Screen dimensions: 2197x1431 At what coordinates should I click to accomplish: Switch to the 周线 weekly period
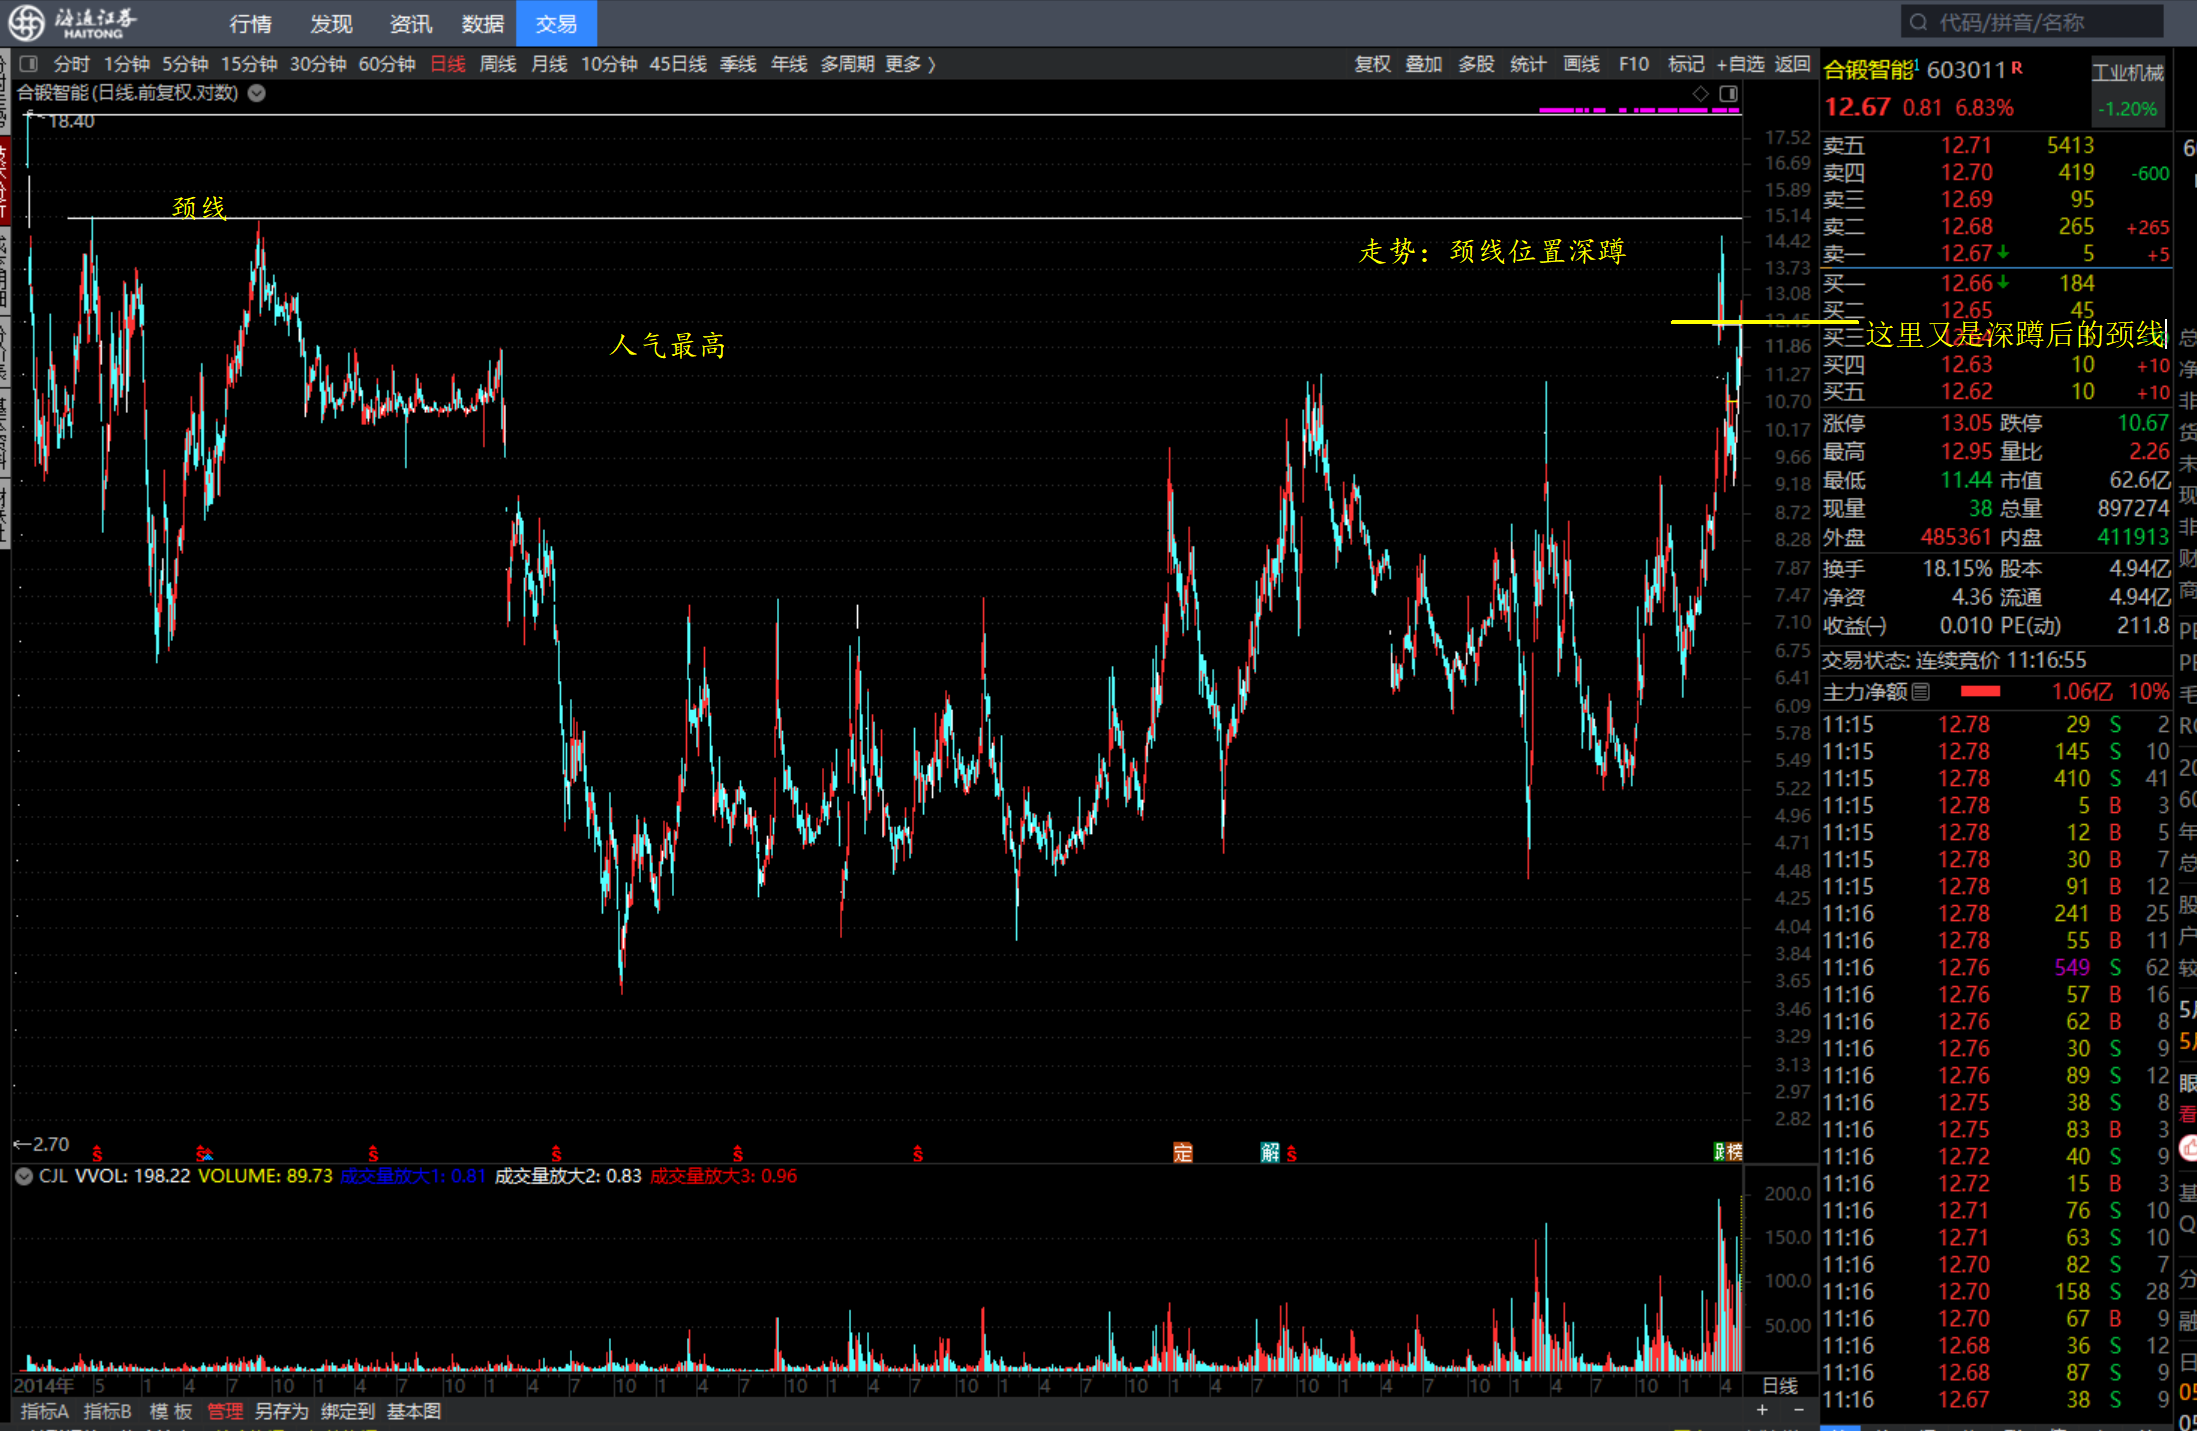(x=497, y=64)
